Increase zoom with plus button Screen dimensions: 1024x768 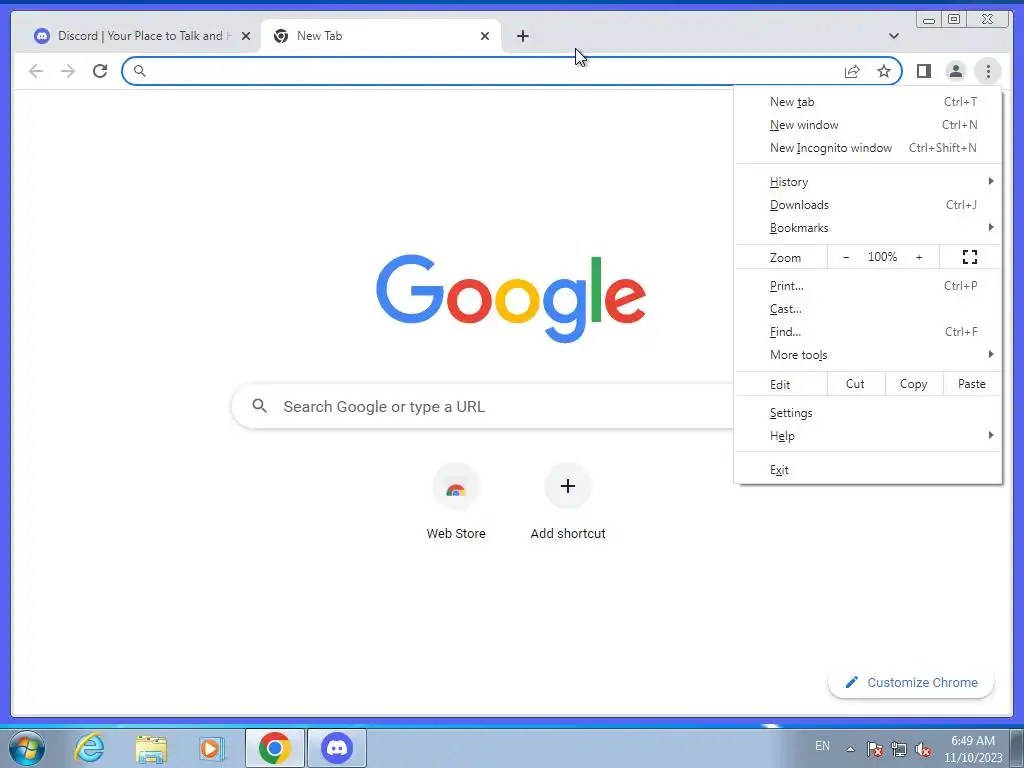(919, 257)
